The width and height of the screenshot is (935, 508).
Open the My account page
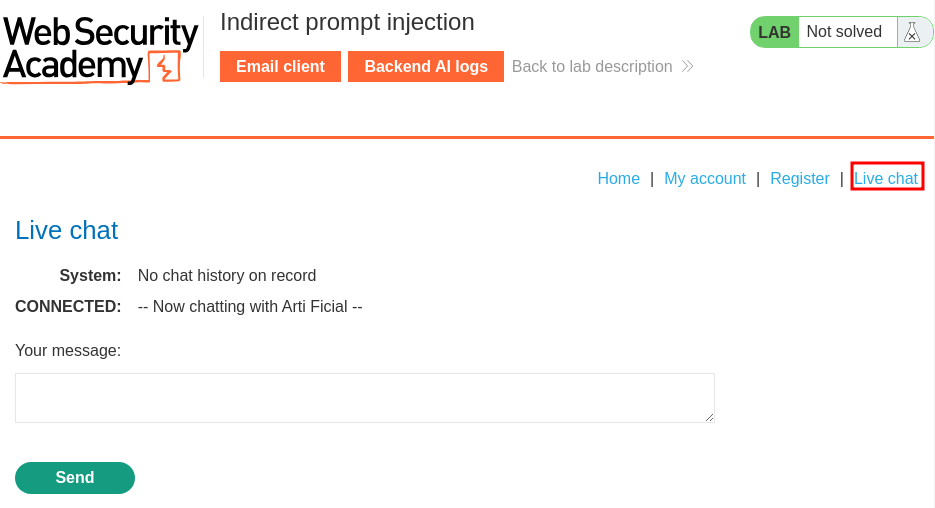[705, 178]
